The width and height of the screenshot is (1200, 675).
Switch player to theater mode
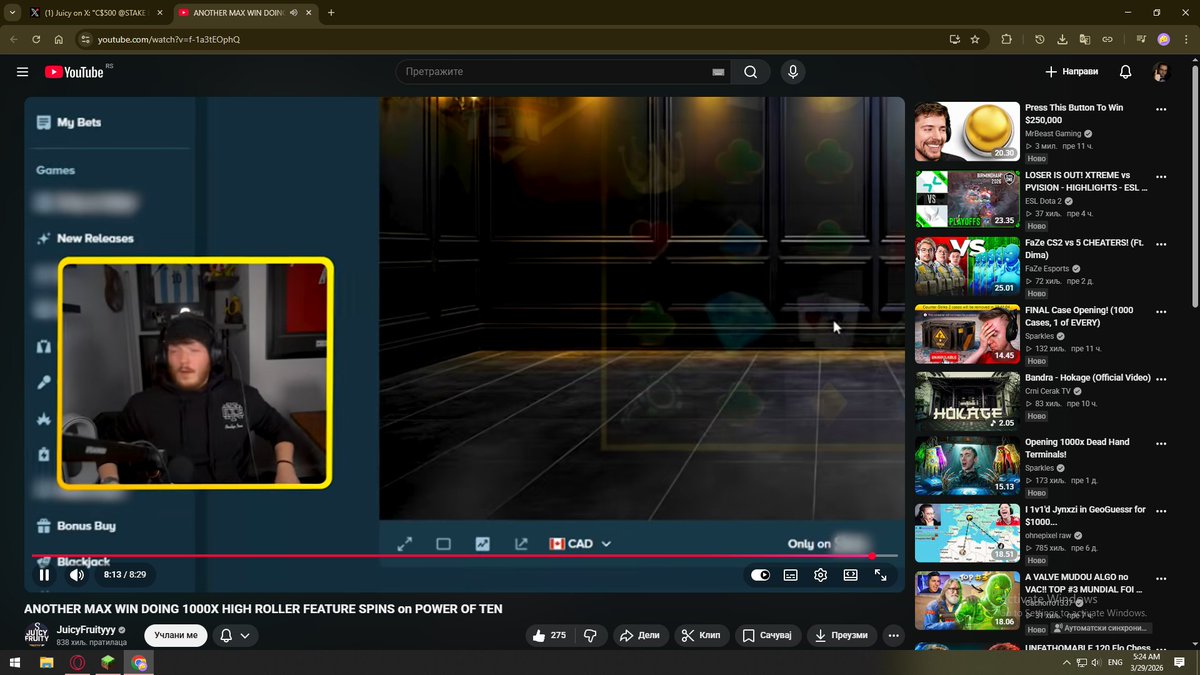point(850,575)
